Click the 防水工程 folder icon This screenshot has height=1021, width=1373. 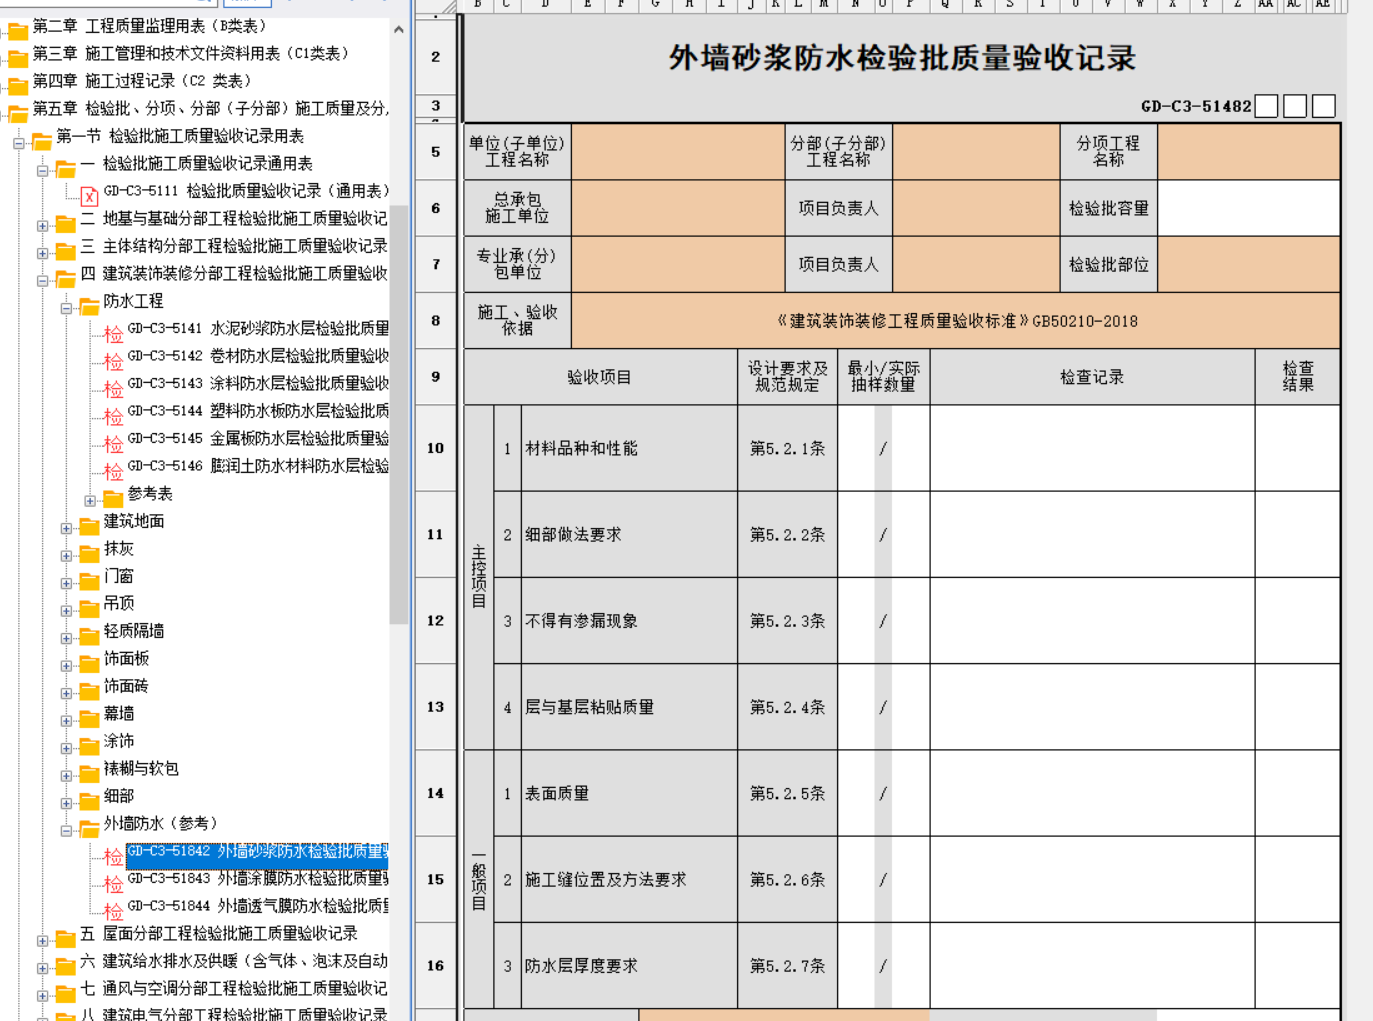[x=89, y=304]
